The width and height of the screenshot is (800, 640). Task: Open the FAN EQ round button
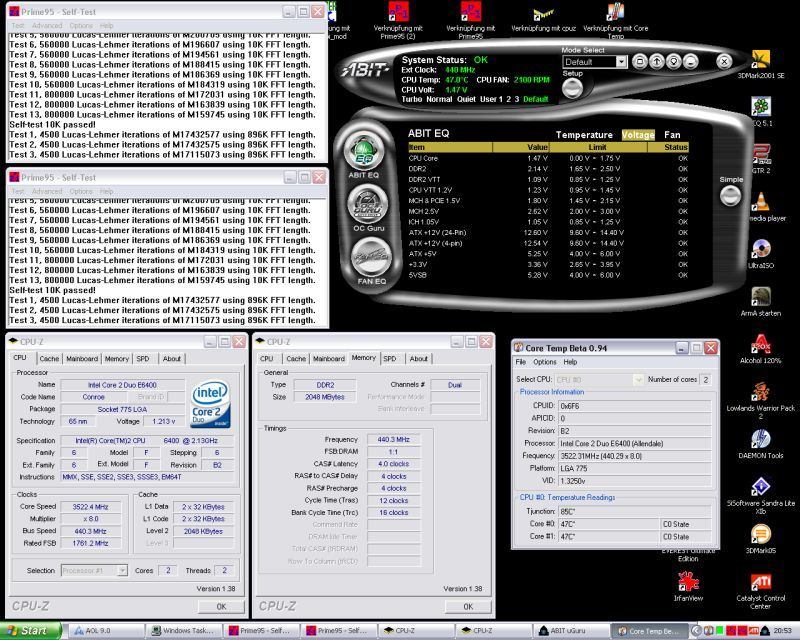pos(371,257)
